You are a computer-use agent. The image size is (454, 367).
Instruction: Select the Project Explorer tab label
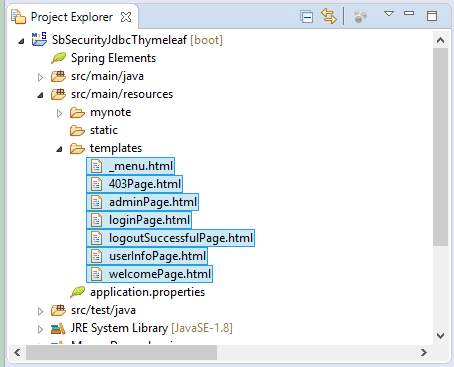click(72, 17)
